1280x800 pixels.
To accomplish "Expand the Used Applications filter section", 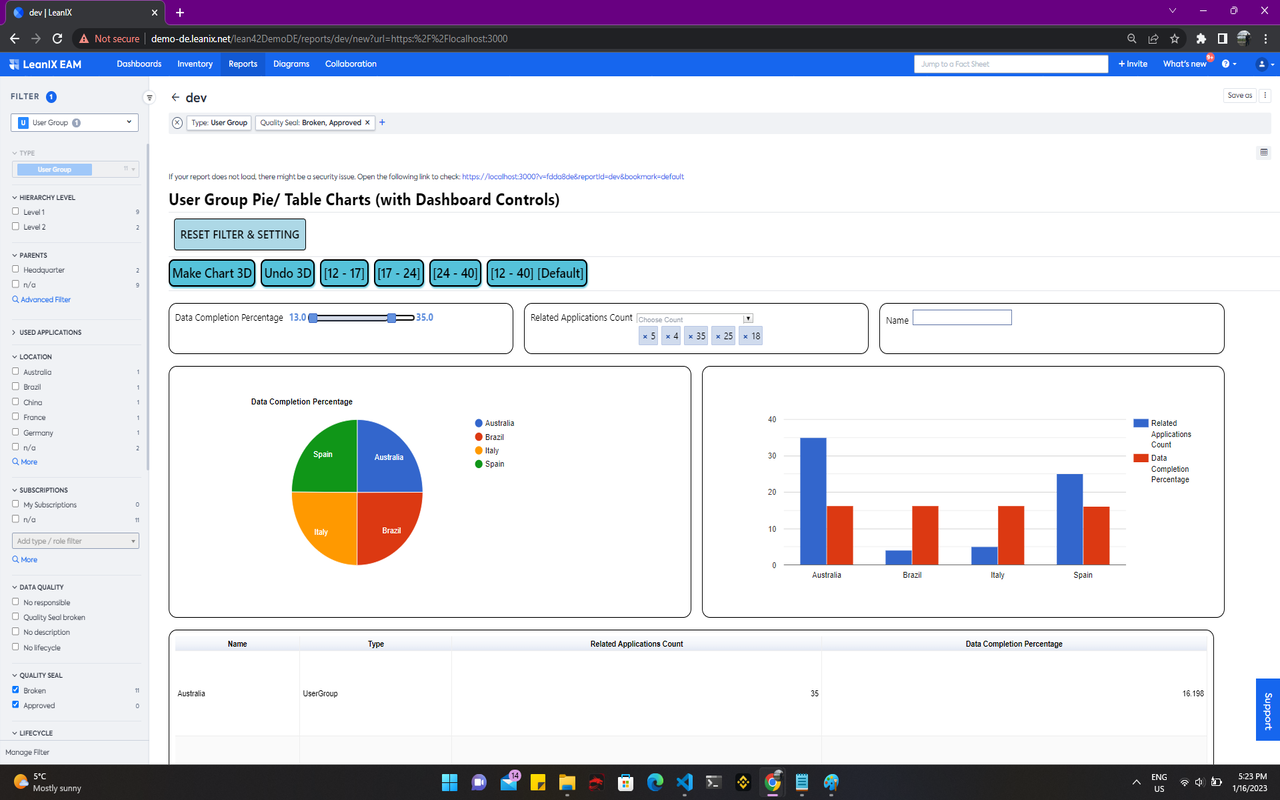I will coord(46,332).
